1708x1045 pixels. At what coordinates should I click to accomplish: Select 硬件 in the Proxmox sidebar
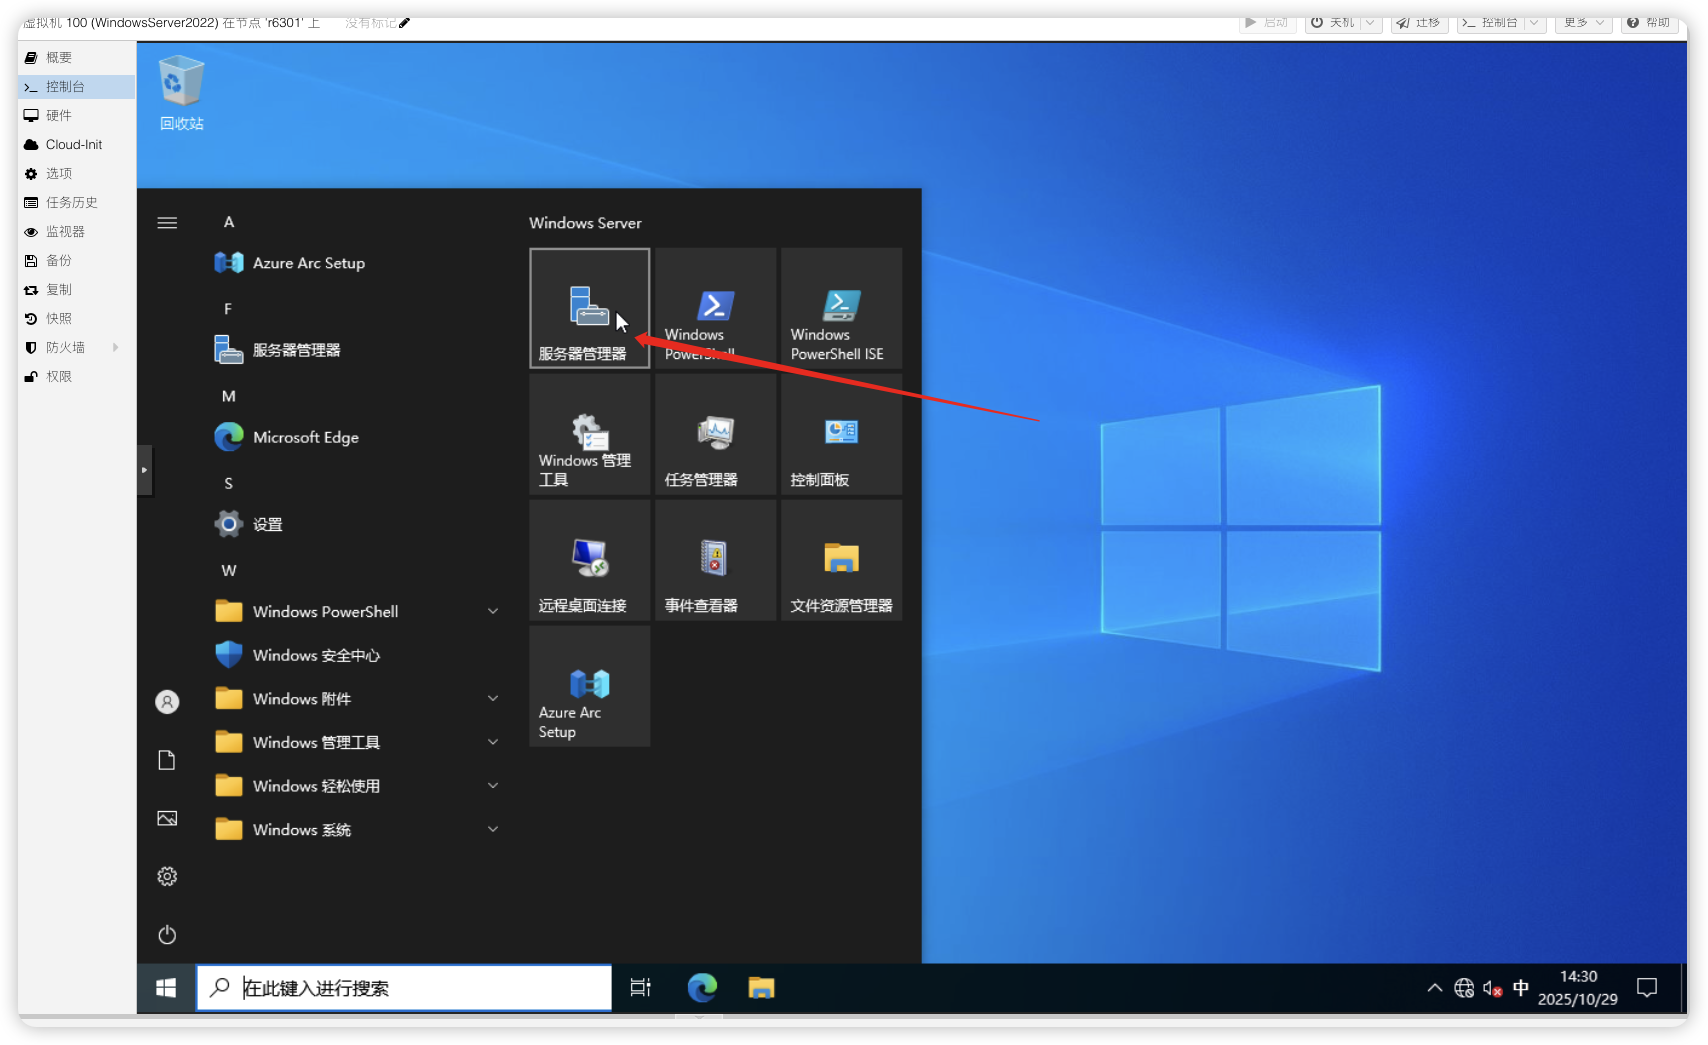pos(59,116)
